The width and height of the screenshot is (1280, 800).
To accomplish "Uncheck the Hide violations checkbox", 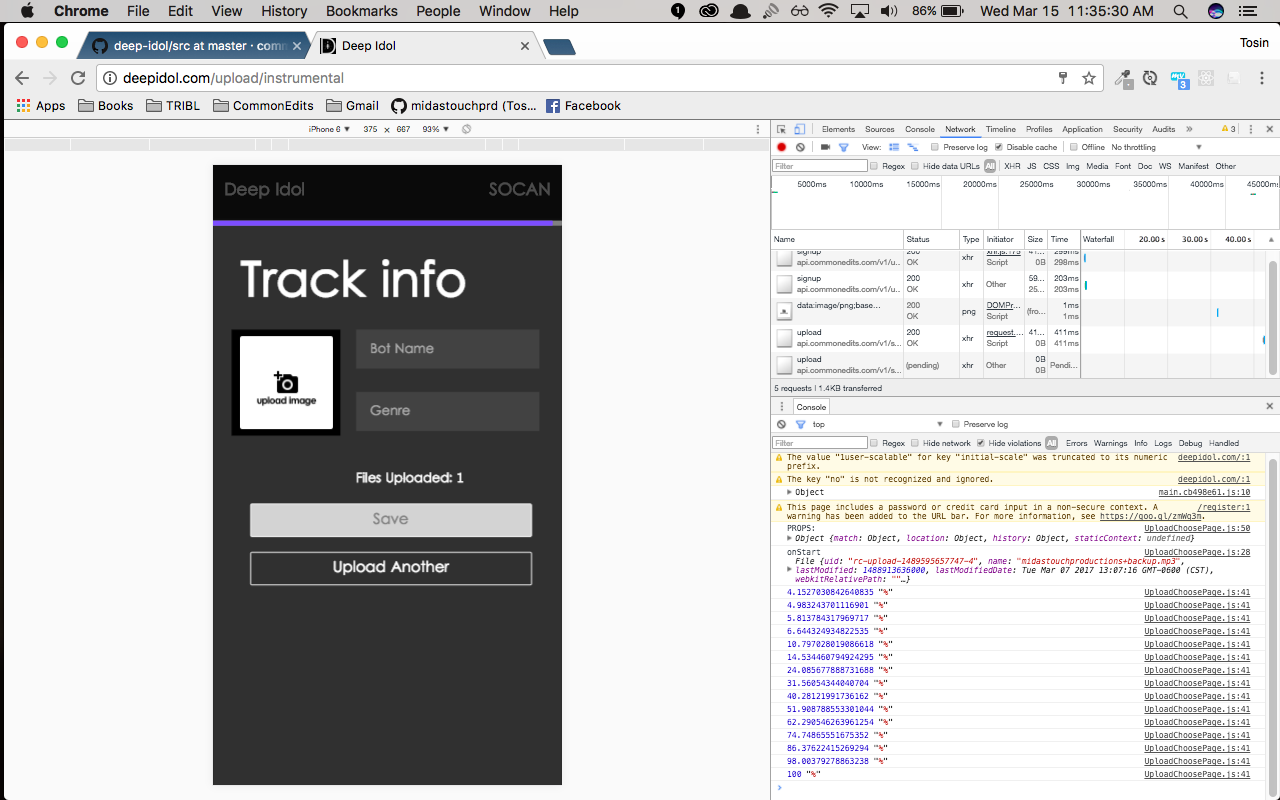I will pos(981,443).
